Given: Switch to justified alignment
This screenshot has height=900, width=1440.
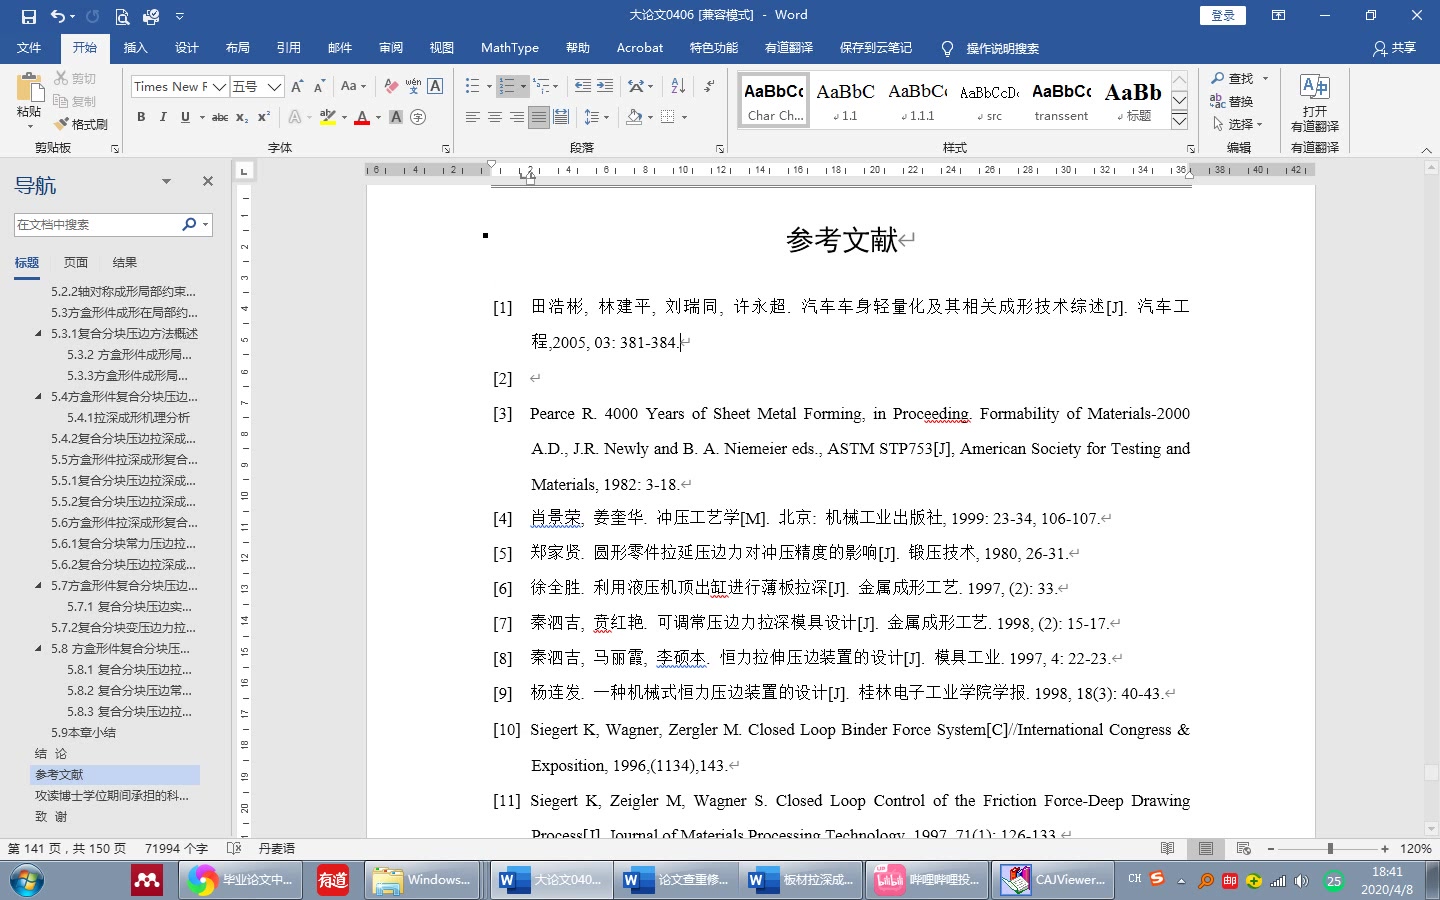Looking at the screenshot, I should 539,117.
